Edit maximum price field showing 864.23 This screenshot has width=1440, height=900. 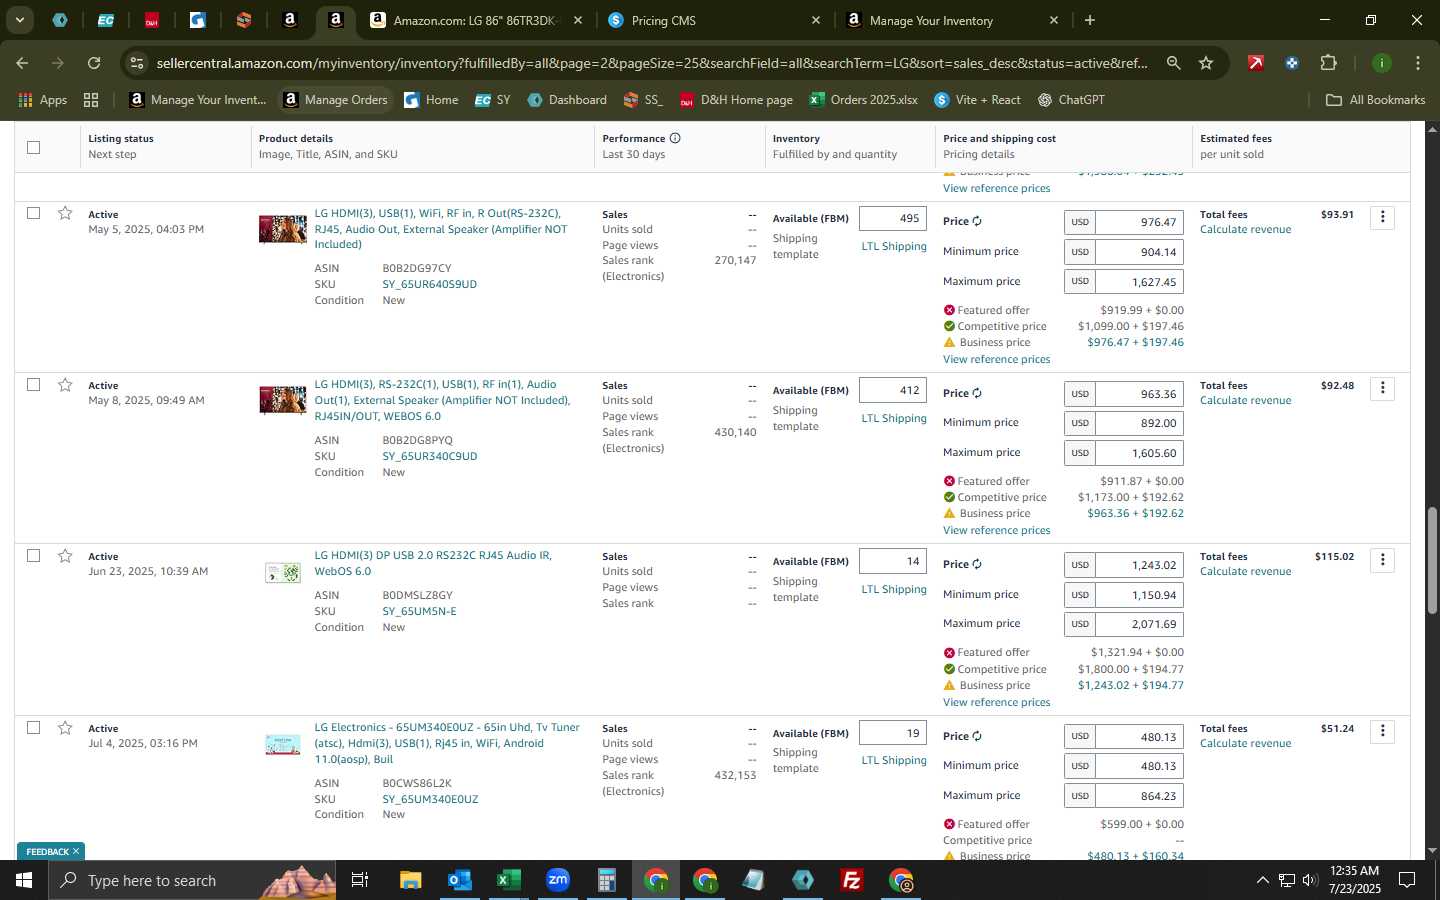point(1139,796)
